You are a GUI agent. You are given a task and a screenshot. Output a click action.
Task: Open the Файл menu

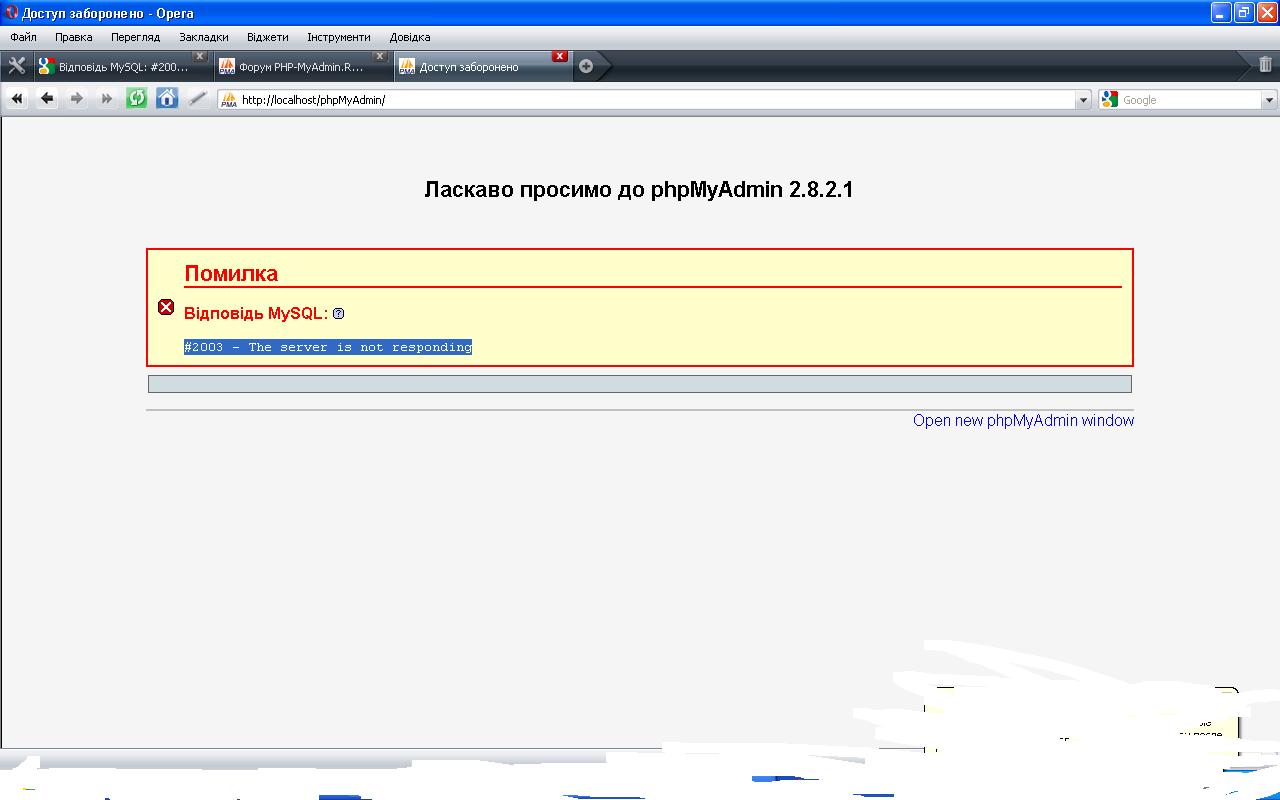pos(23,37)
